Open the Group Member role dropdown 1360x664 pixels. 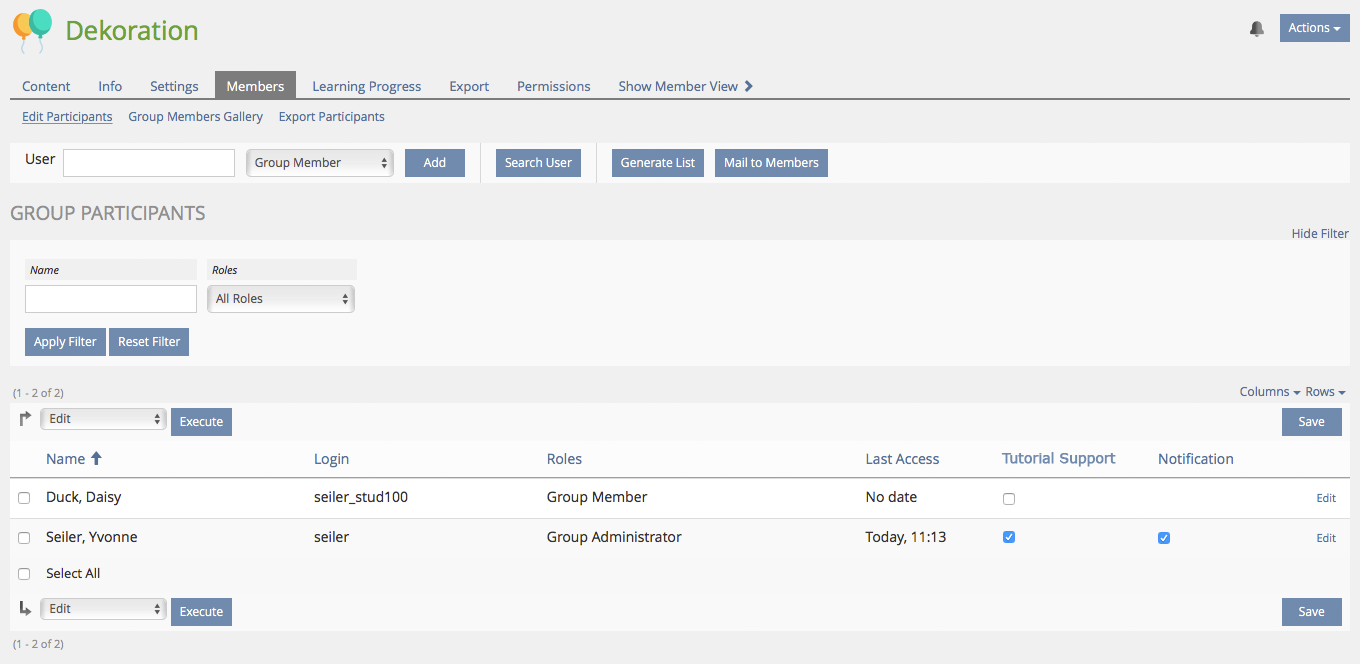point(320,163)
